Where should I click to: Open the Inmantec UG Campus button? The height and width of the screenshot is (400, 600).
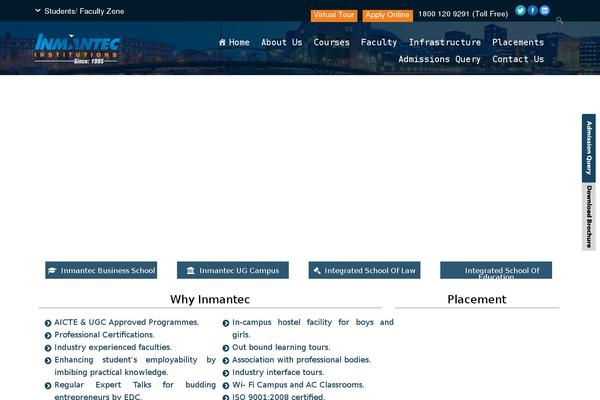click(x=233, y=270)
